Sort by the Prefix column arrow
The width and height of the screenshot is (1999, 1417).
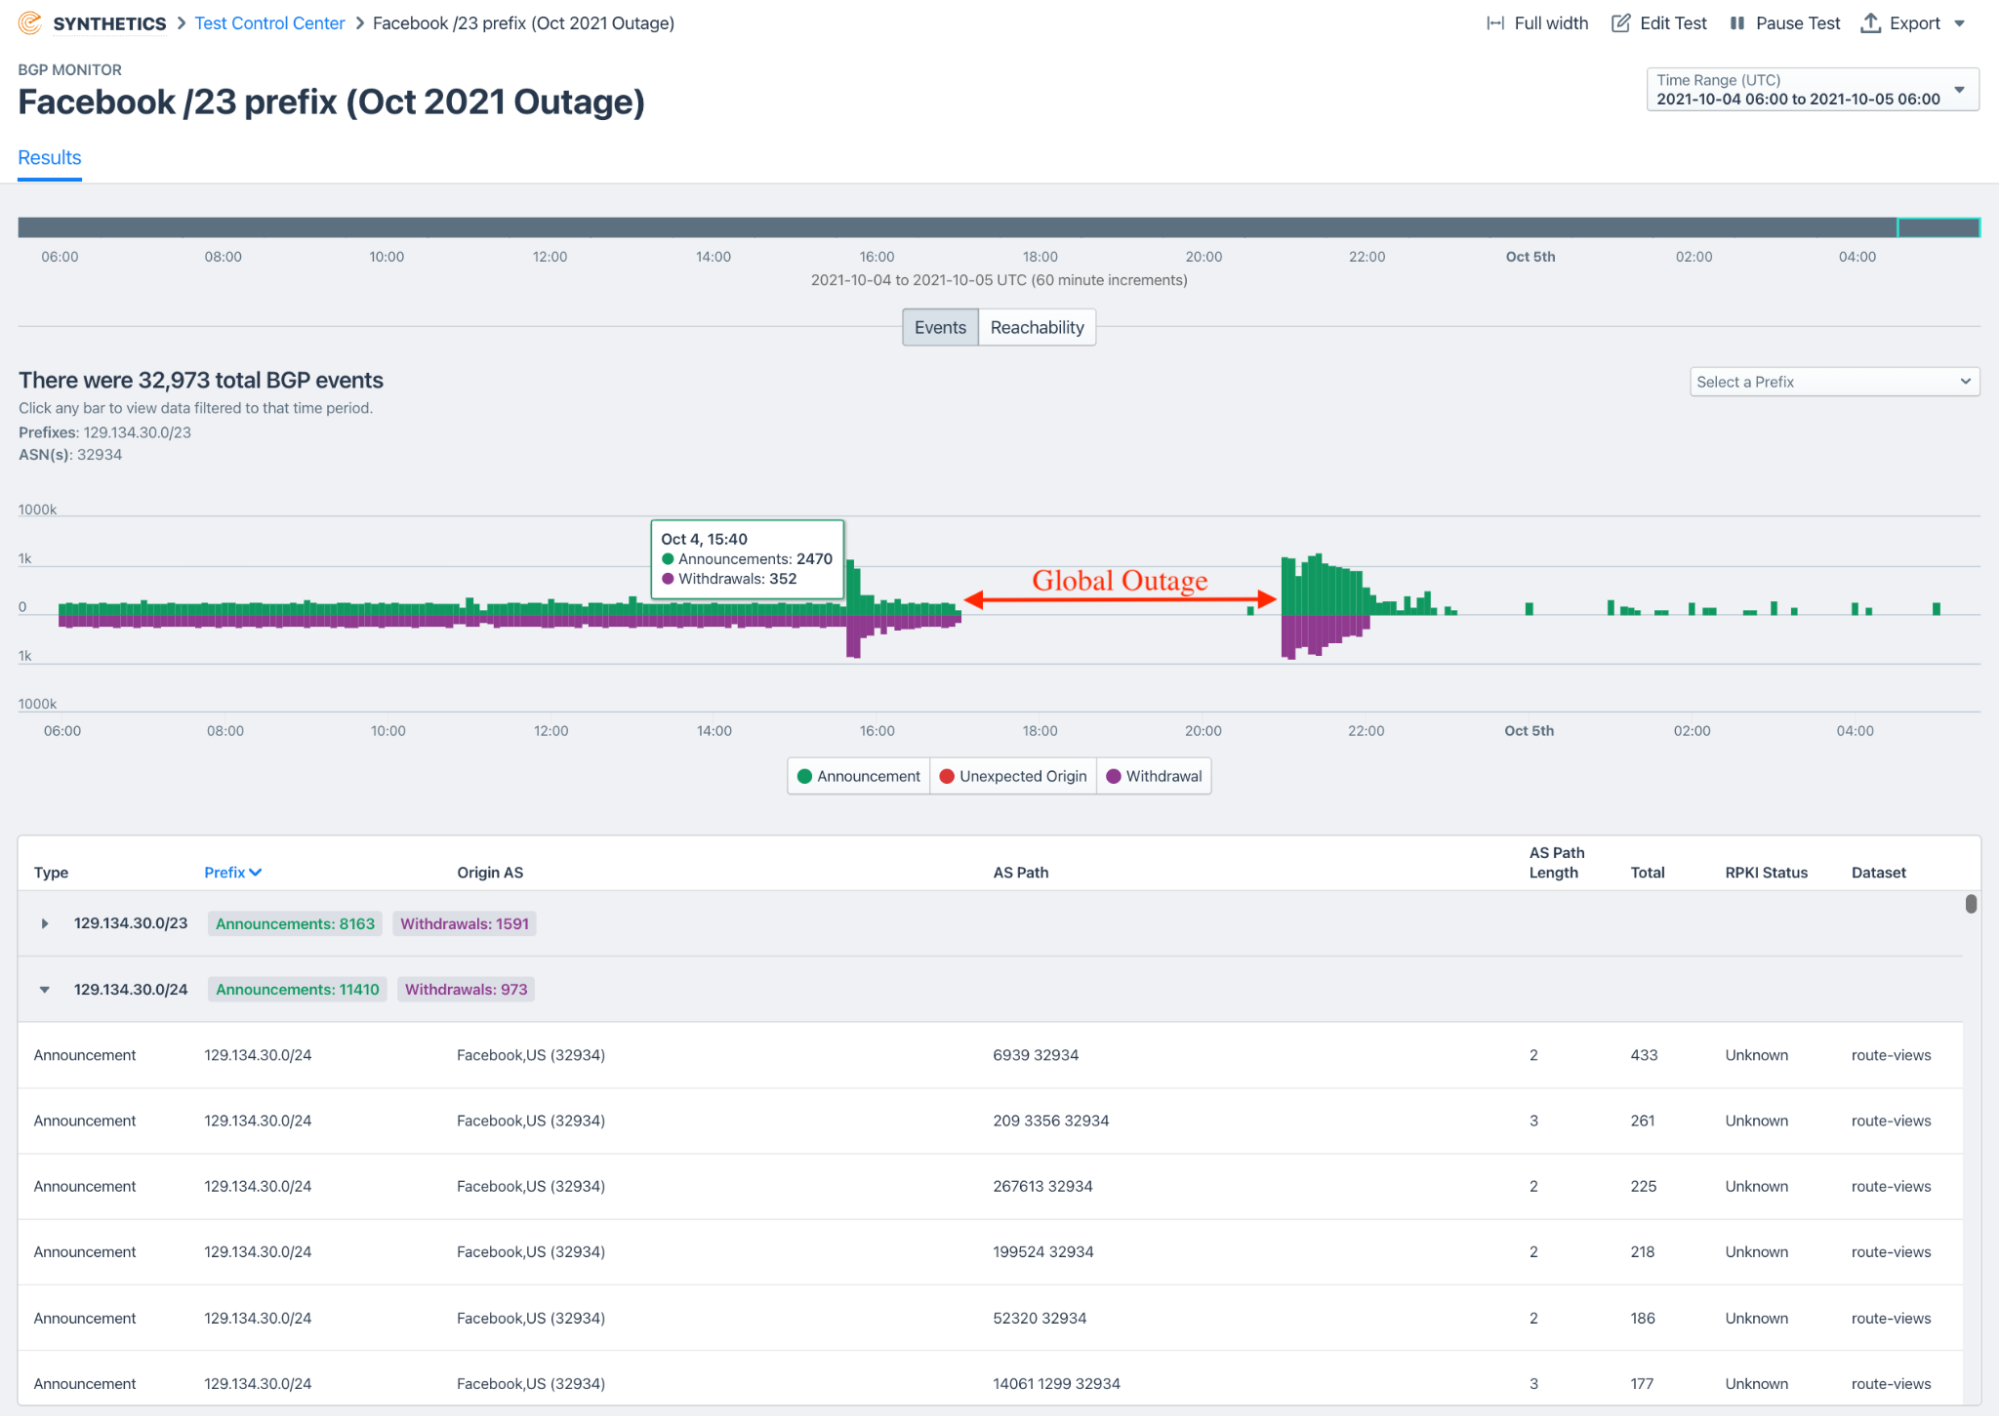[256, 873]
